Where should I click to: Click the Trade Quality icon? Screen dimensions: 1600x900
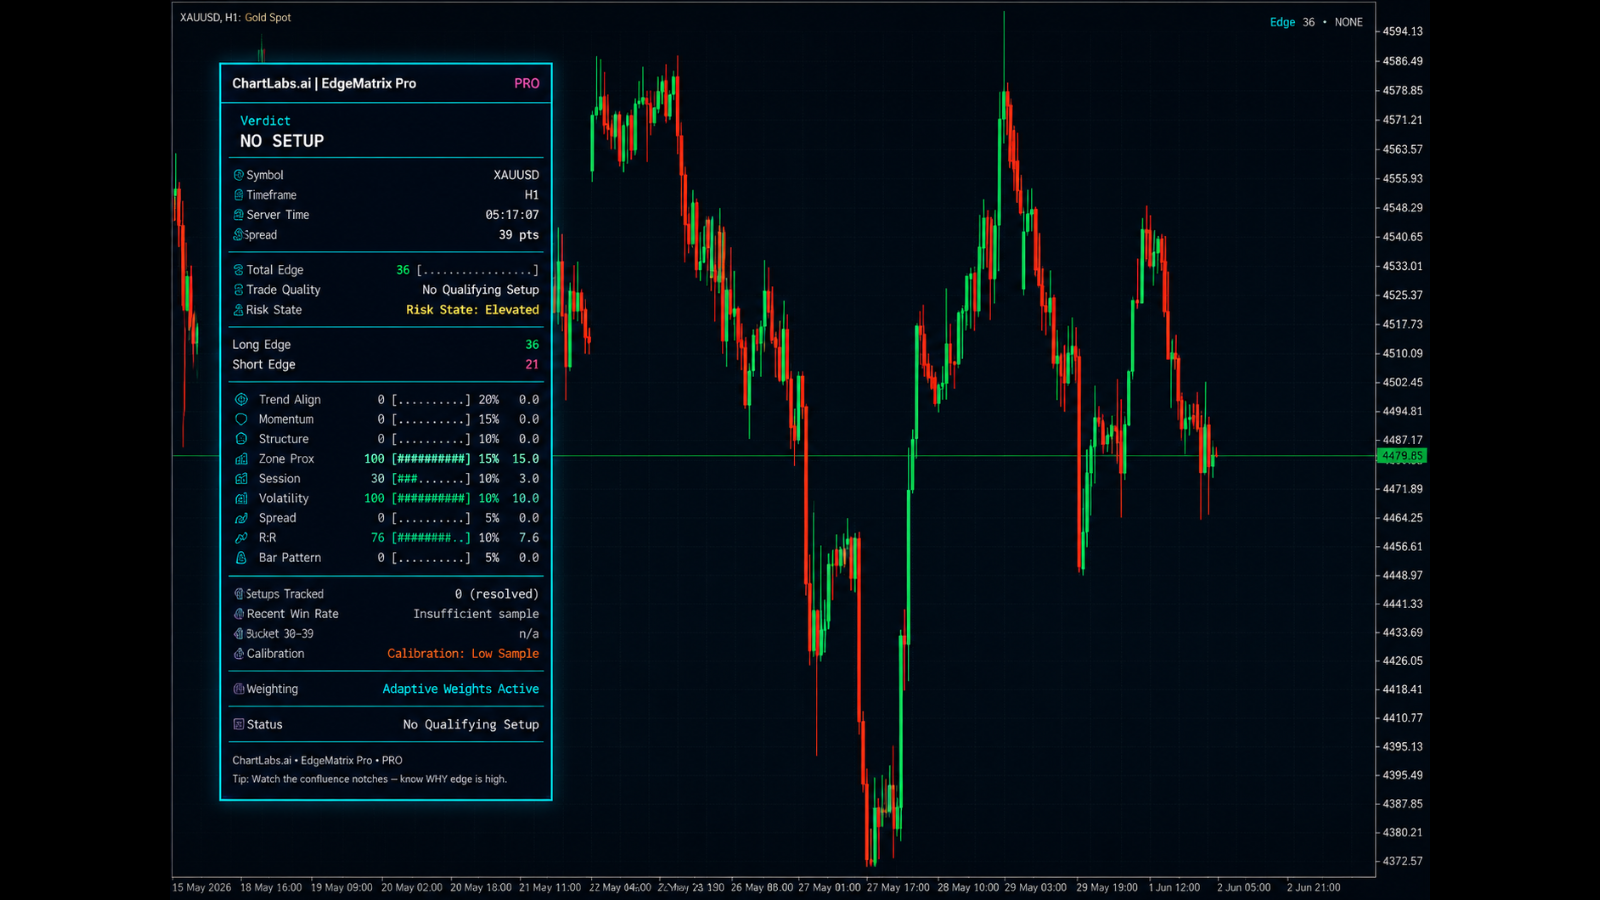pos(239,290)
